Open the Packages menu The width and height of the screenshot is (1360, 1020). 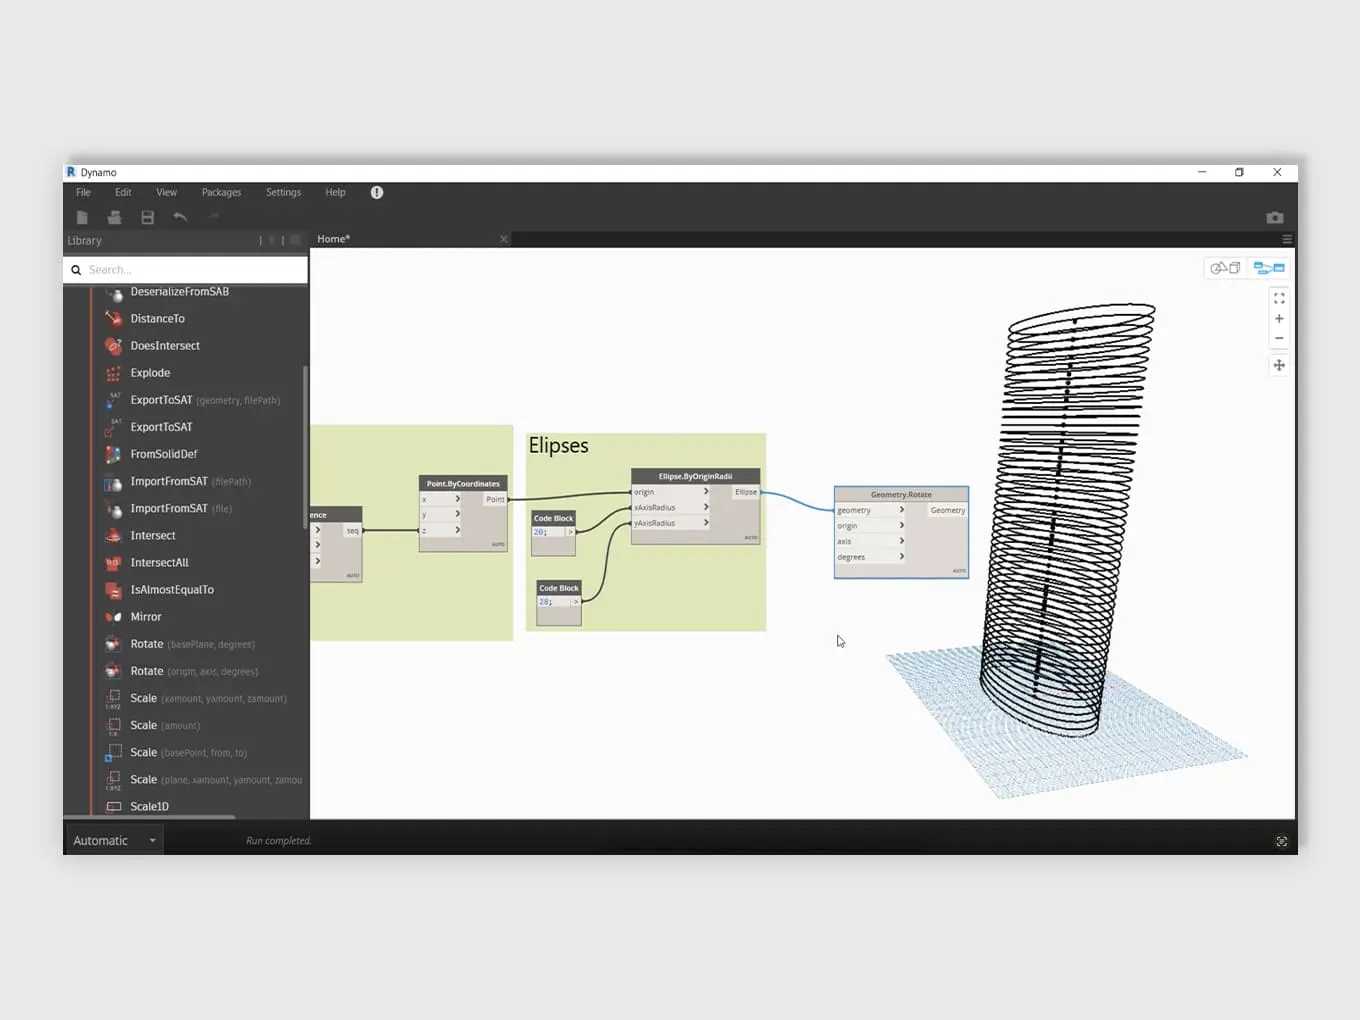tap(221, 193)
